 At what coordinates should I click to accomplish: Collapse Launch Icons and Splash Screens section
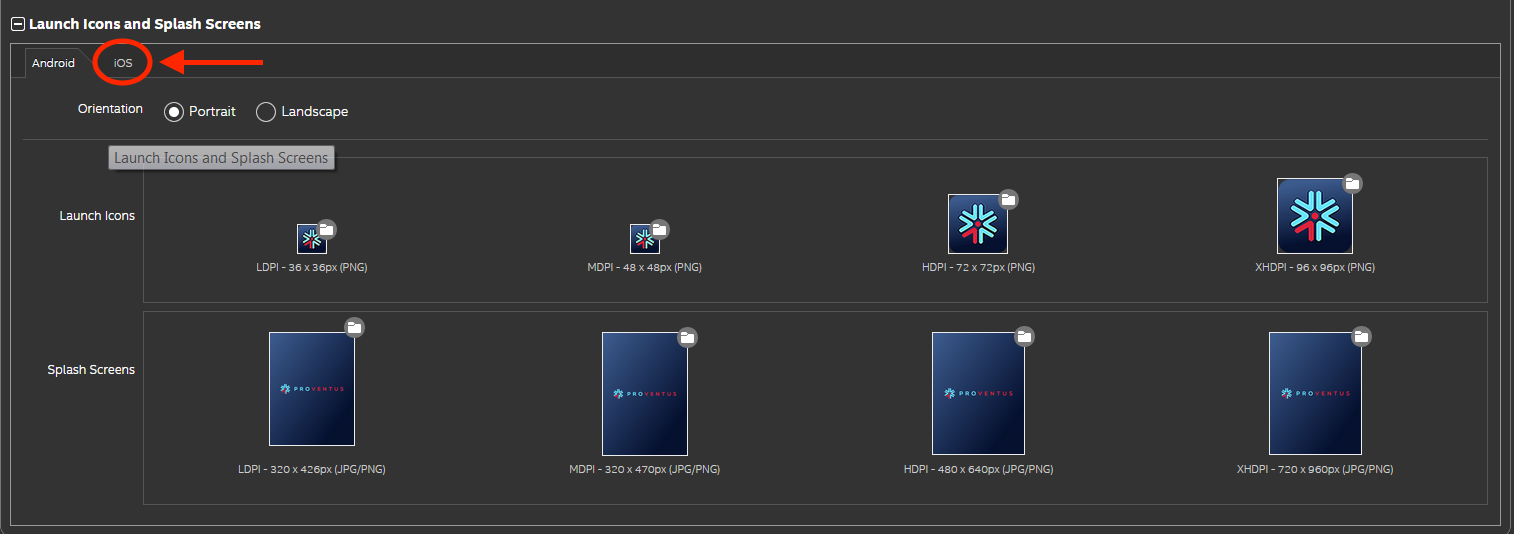coord(18,24)
